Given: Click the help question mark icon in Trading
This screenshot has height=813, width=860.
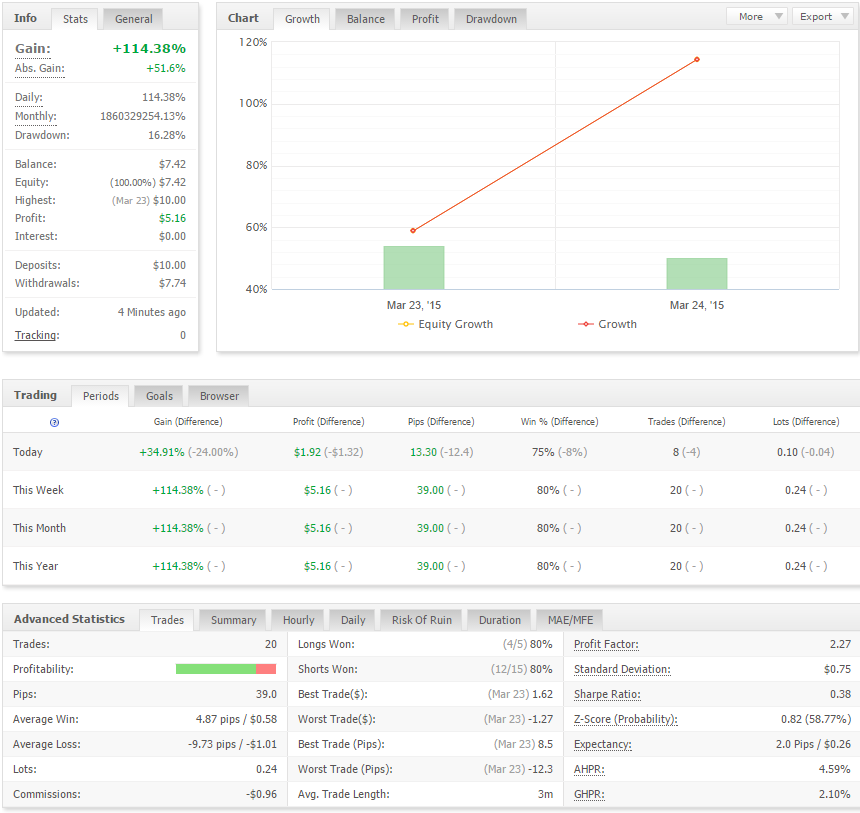Looking at the screenshot, I should tap(54, 422).
